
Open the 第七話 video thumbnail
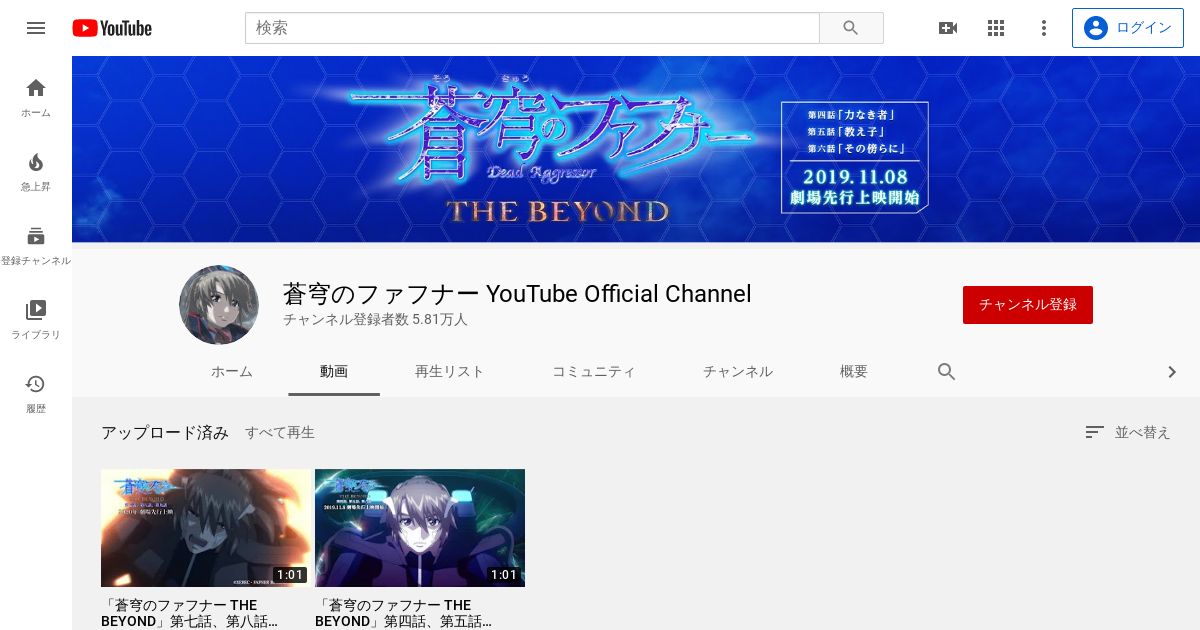pyautogui.click(x=206, y=528)
